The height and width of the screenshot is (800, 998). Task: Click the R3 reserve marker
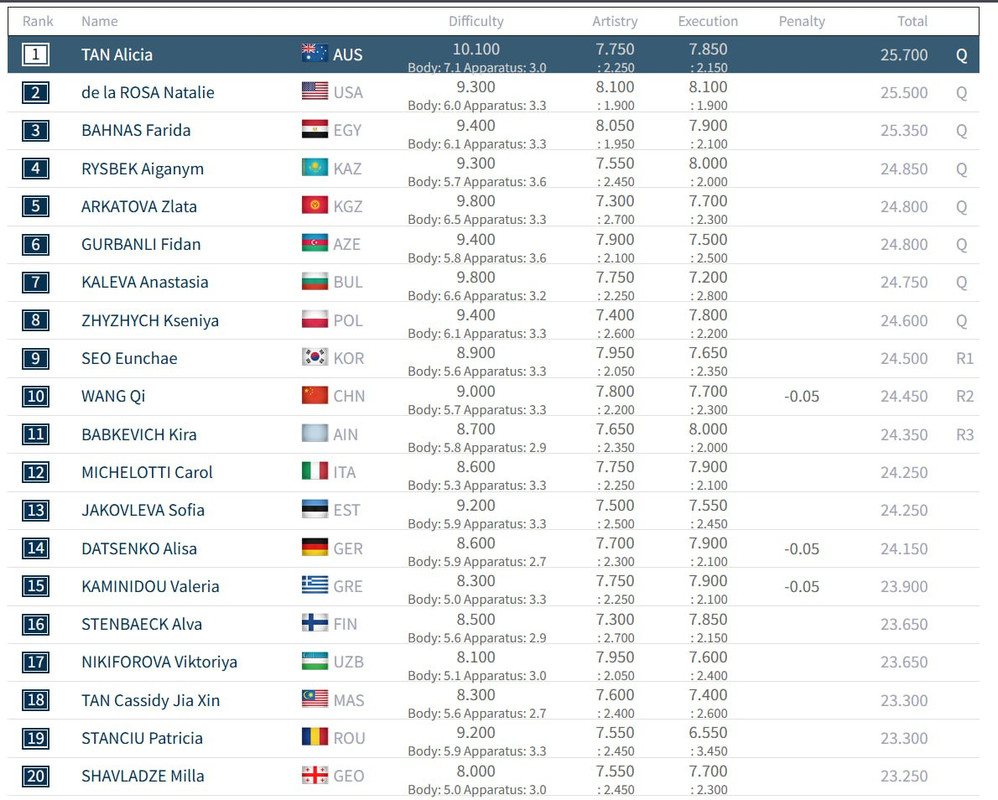965,435
